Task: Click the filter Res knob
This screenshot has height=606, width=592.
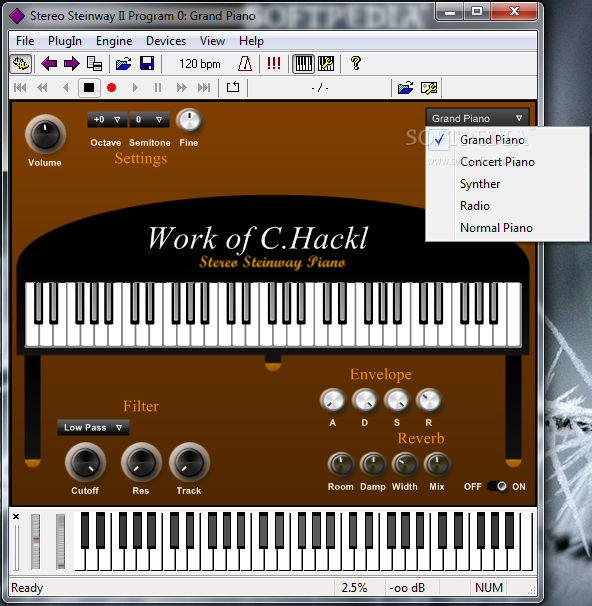Action: pos(141,462)
